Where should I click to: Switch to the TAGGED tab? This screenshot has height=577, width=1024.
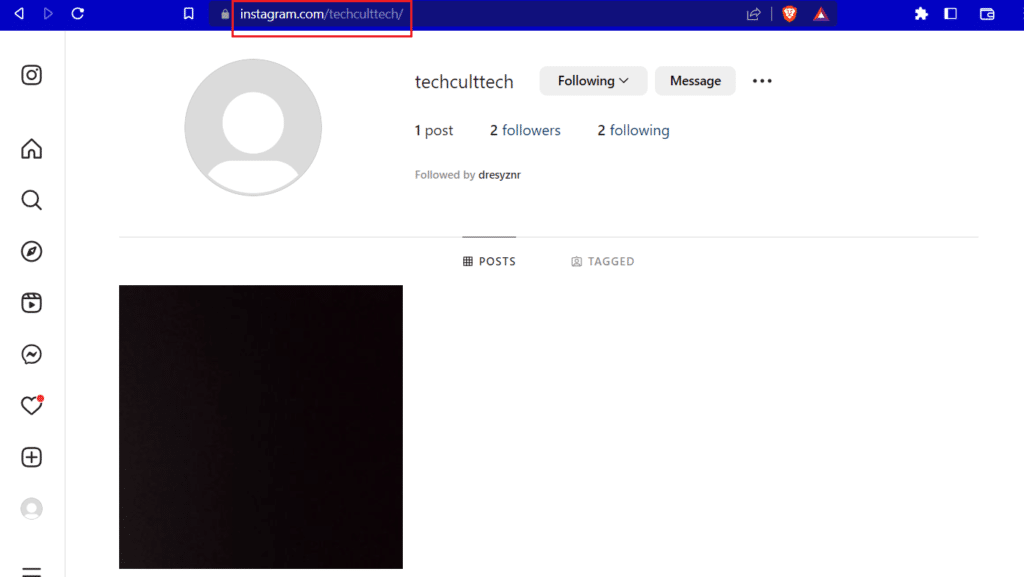pyautogui.click(x=603, y=261)
